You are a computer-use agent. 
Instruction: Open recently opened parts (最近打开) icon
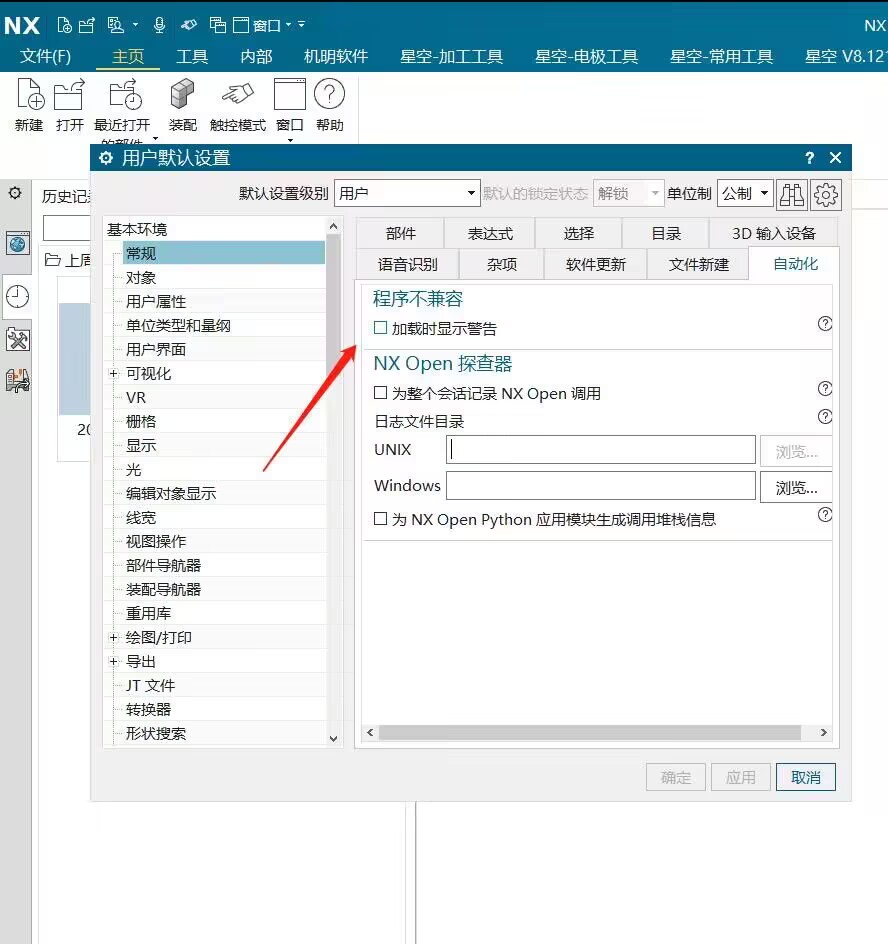(x=125, y=95)
